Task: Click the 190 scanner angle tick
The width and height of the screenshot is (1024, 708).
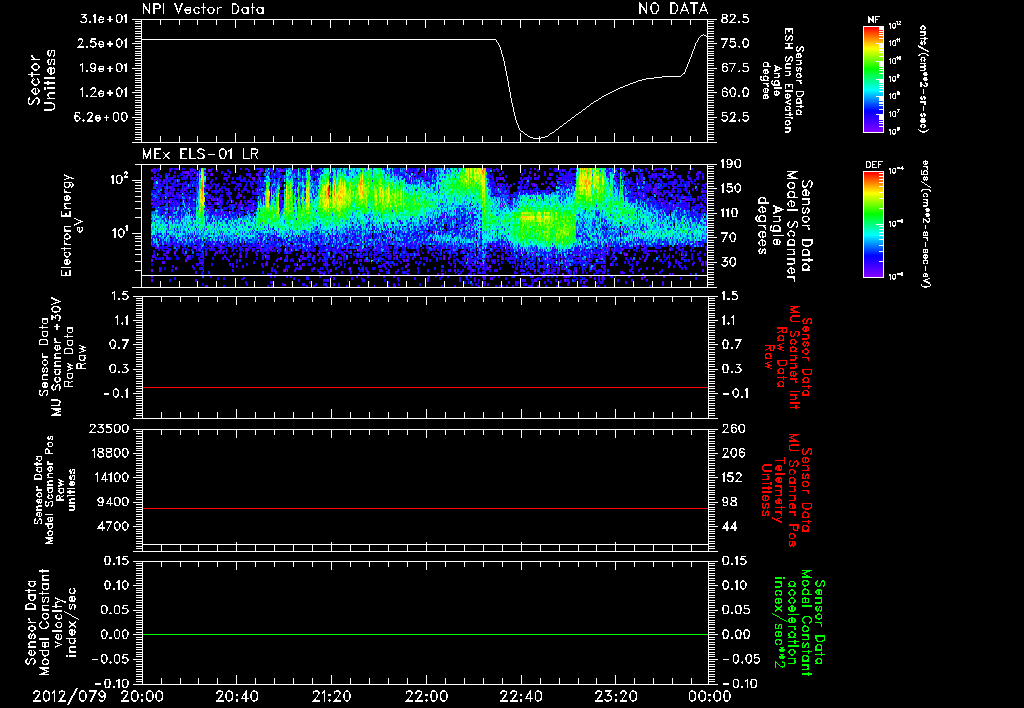Action: coord(732,164)
